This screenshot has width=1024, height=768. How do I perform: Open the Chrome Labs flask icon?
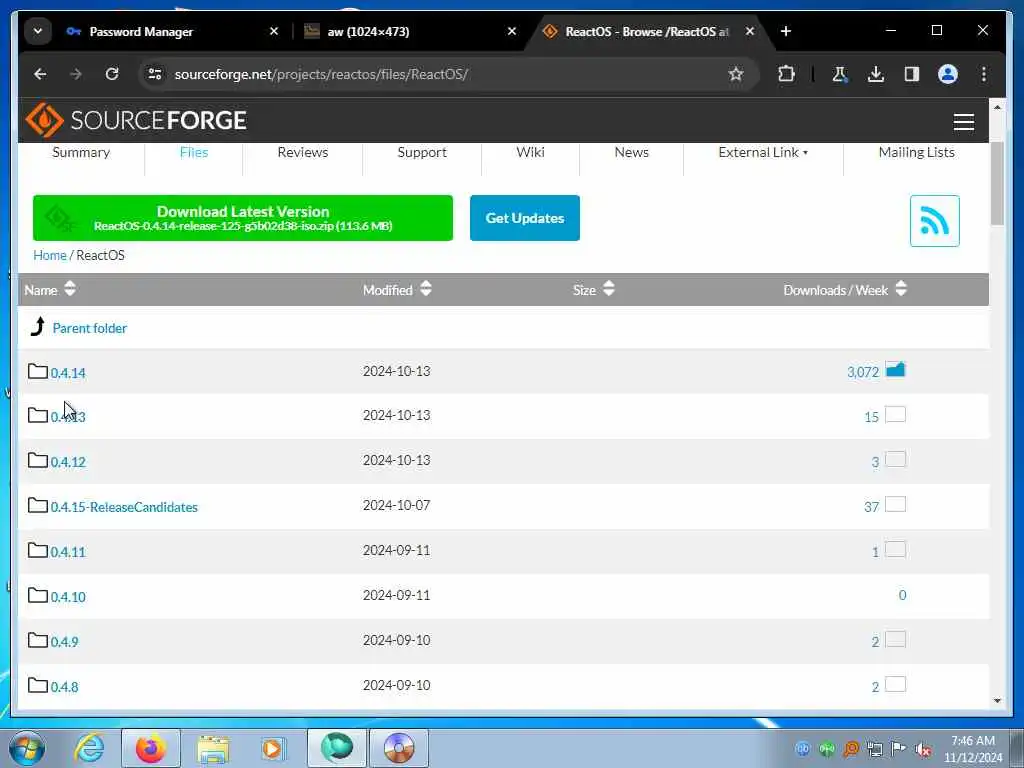[840, 74]
